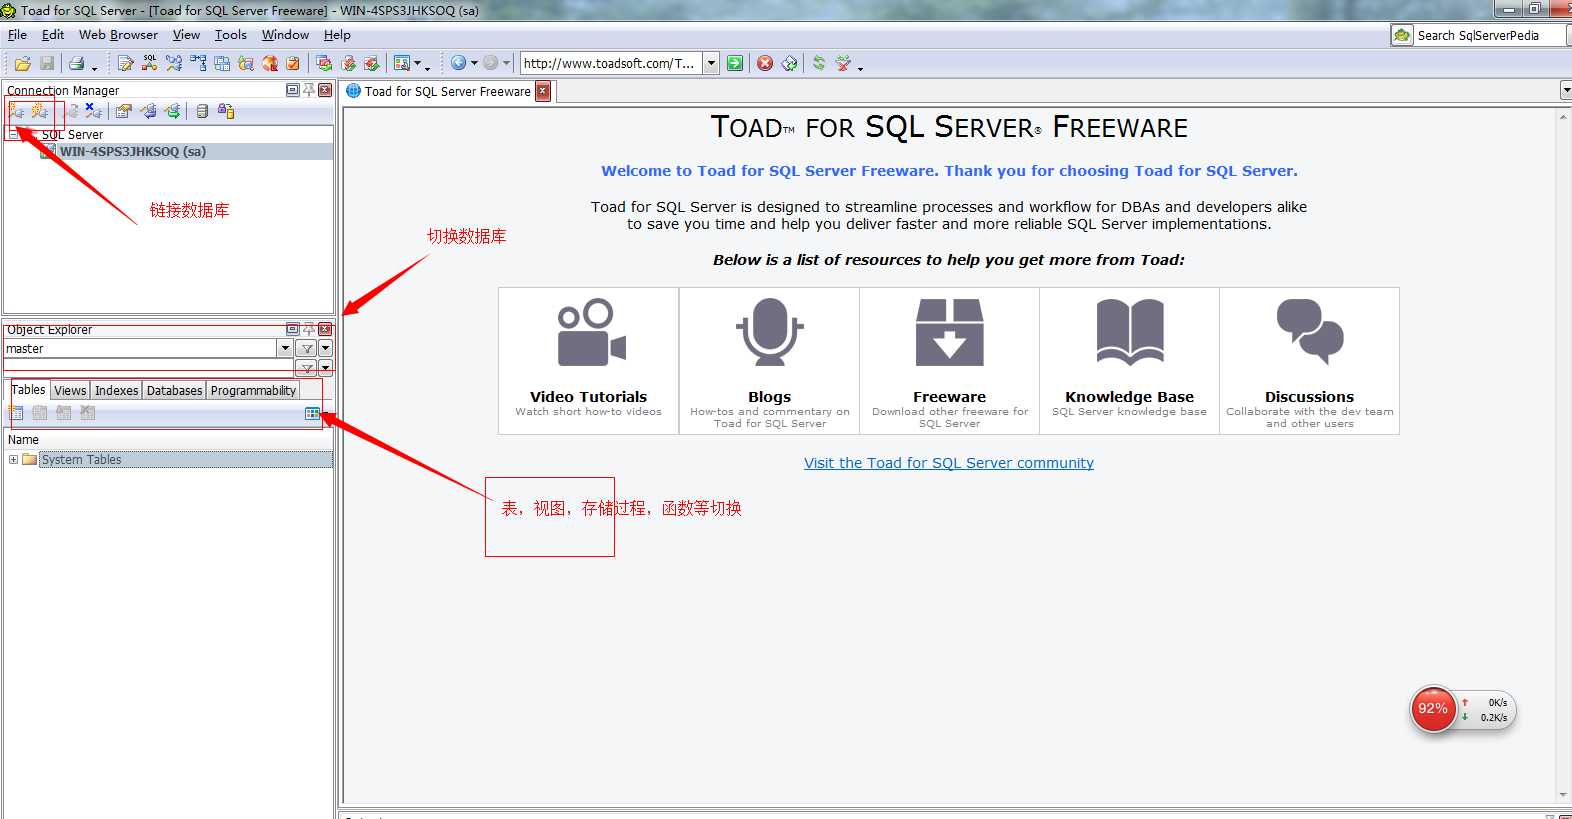
Task: Click the create table icon in Object Explorer
Action: tap(16, 413)
